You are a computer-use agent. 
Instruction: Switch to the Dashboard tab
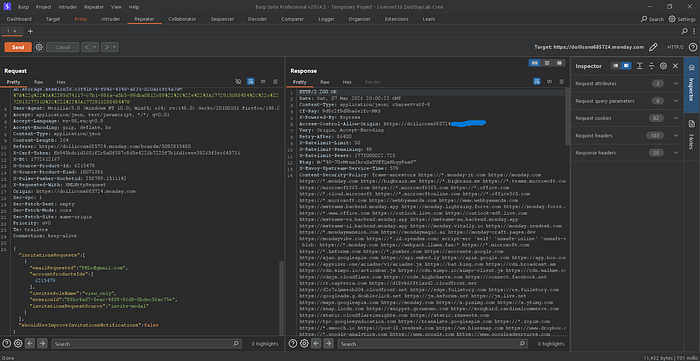click(19, 19)
